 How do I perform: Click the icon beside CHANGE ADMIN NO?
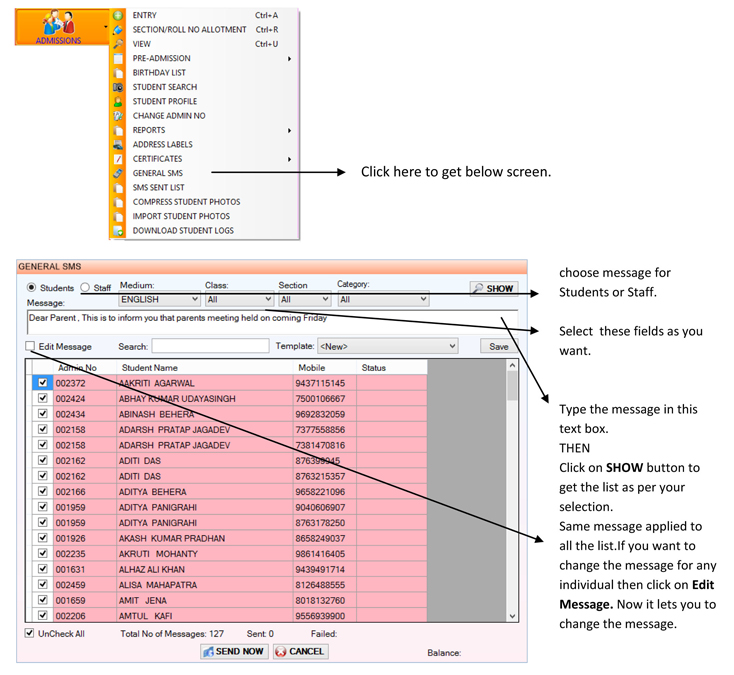[118, 116]
